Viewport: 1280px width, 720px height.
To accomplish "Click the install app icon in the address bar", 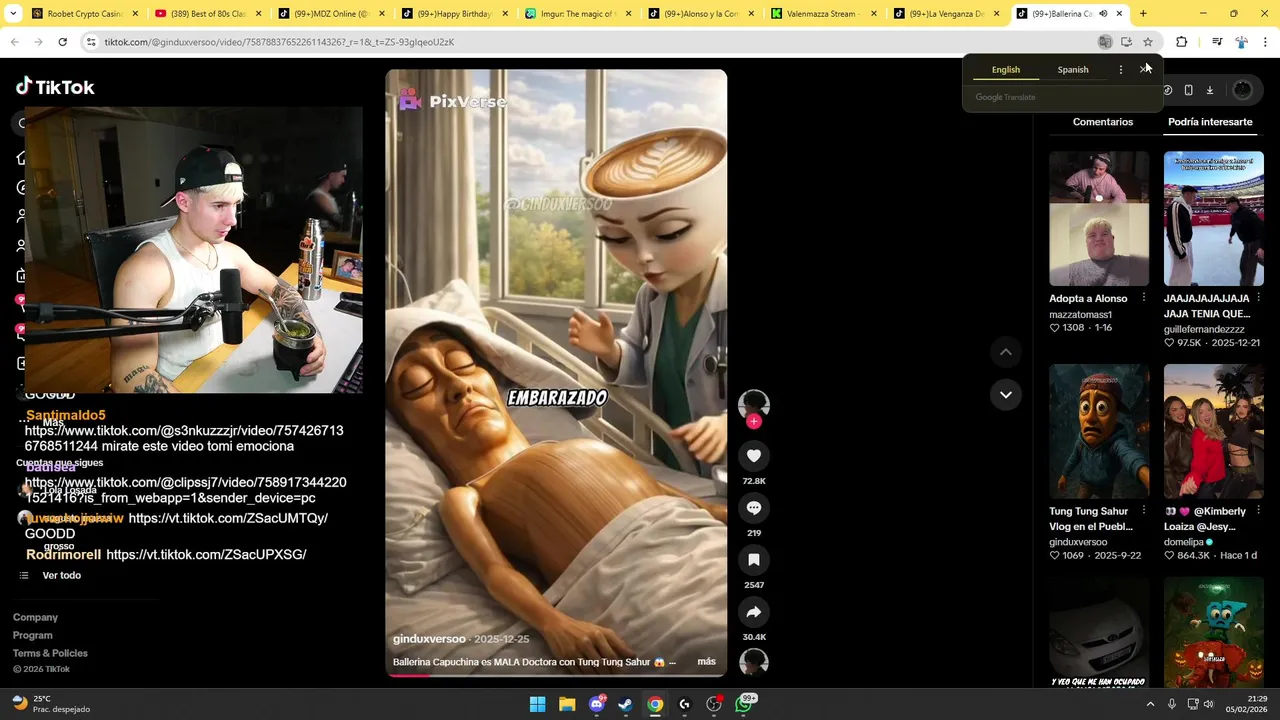I will point(1126,42).
